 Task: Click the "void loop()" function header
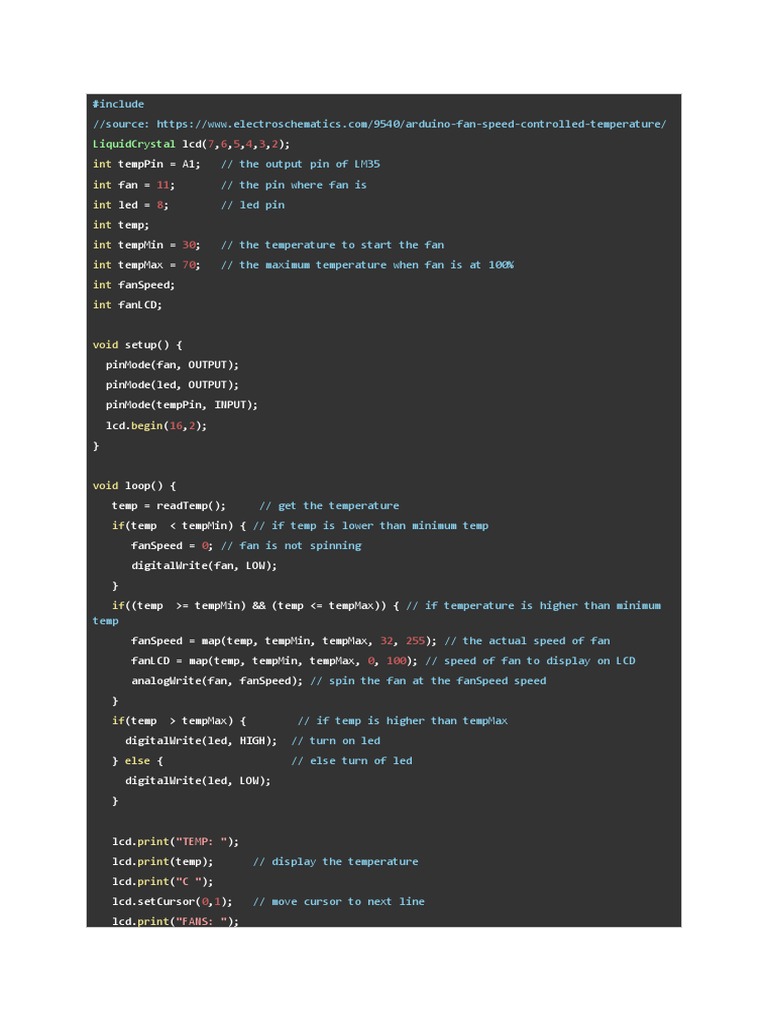[x=134, y=486]
